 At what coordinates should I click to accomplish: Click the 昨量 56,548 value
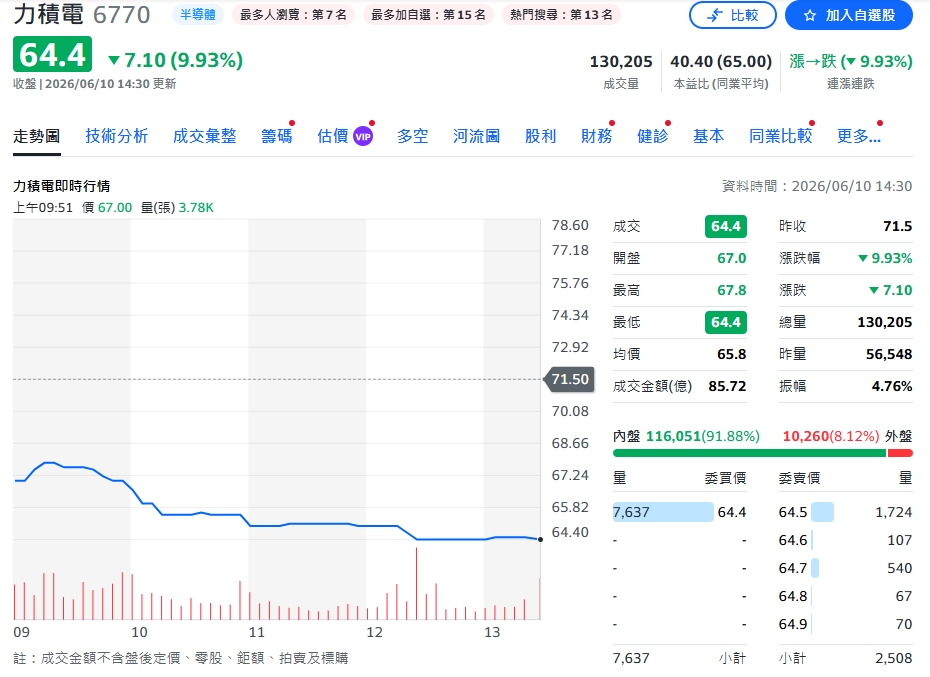889,354
